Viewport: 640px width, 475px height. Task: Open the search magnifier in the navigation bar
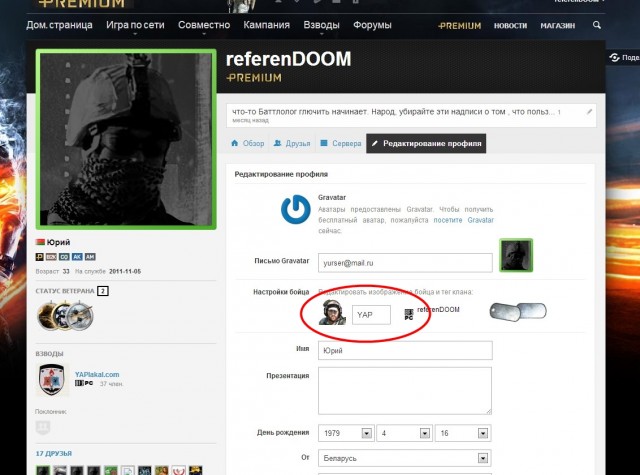pos(596,25)
